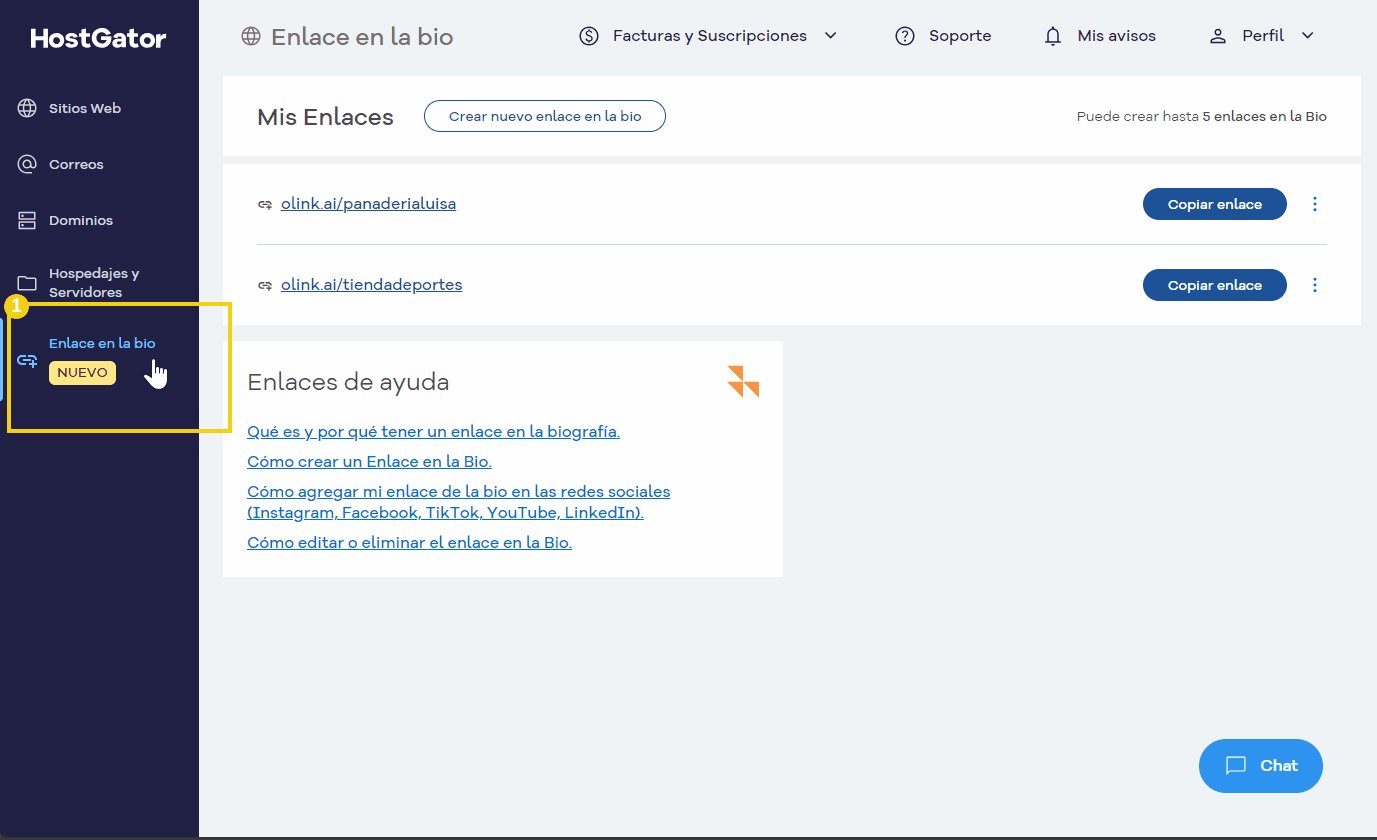Click Crear nuevo enlace en la bio
The width and height of the screenshot is (1377, 840).
click(x=545, y=116)
